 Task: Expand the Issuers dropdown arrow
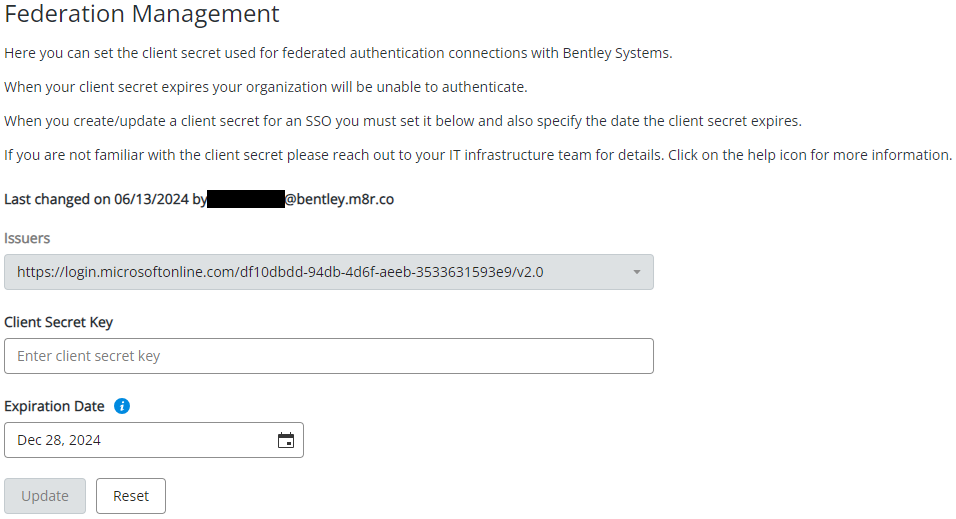pos(637,272)
